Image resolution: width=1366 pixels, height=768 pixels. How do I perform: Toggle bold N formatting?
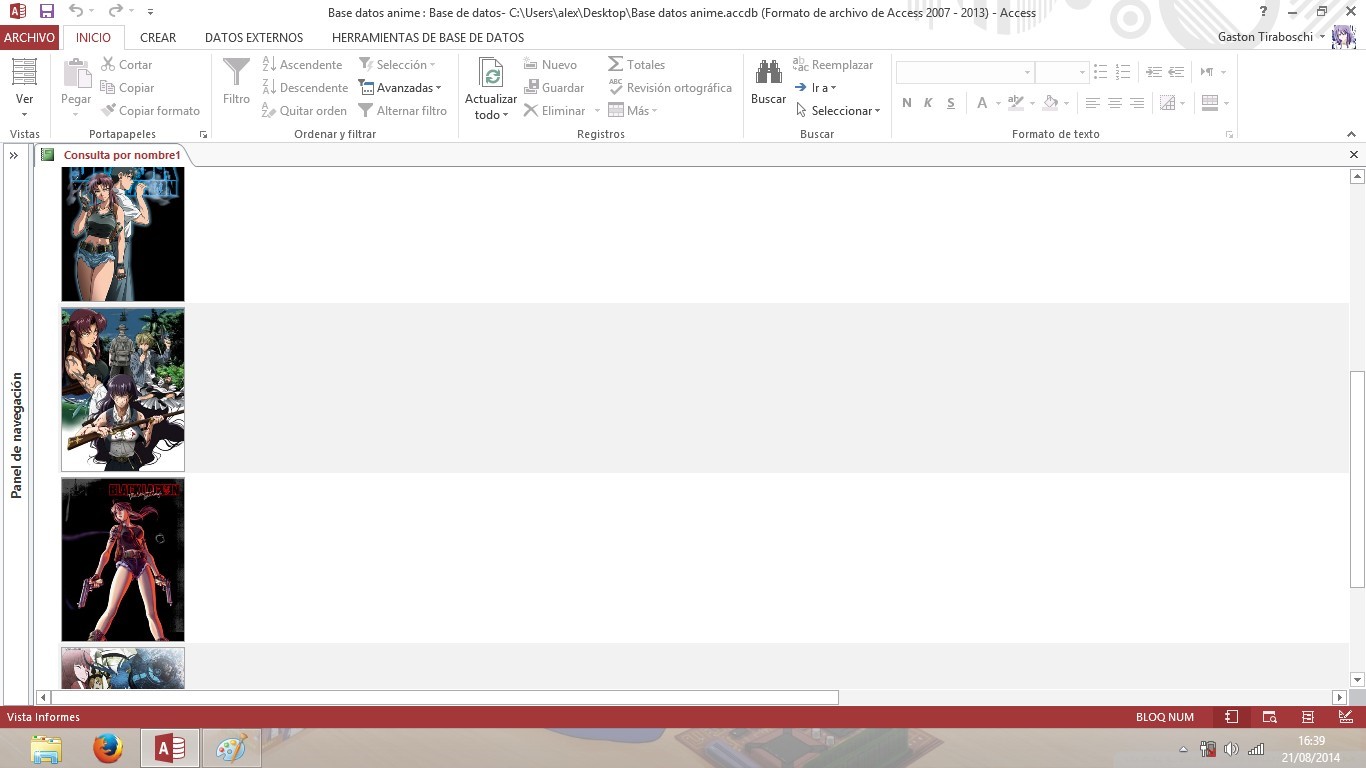907,102
